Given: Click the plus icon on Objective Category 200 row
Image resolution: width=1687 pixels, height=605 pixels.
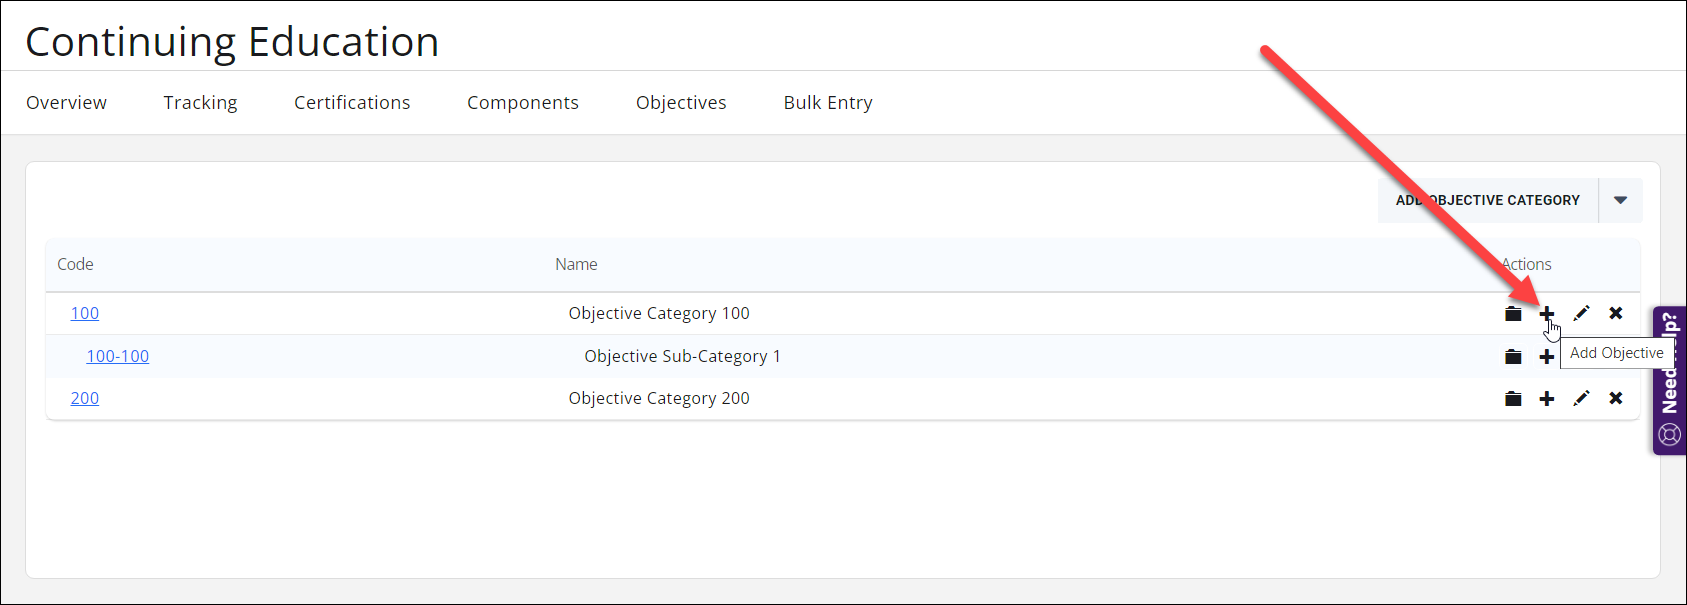Looking at the screenshot, I should 1547,398.
